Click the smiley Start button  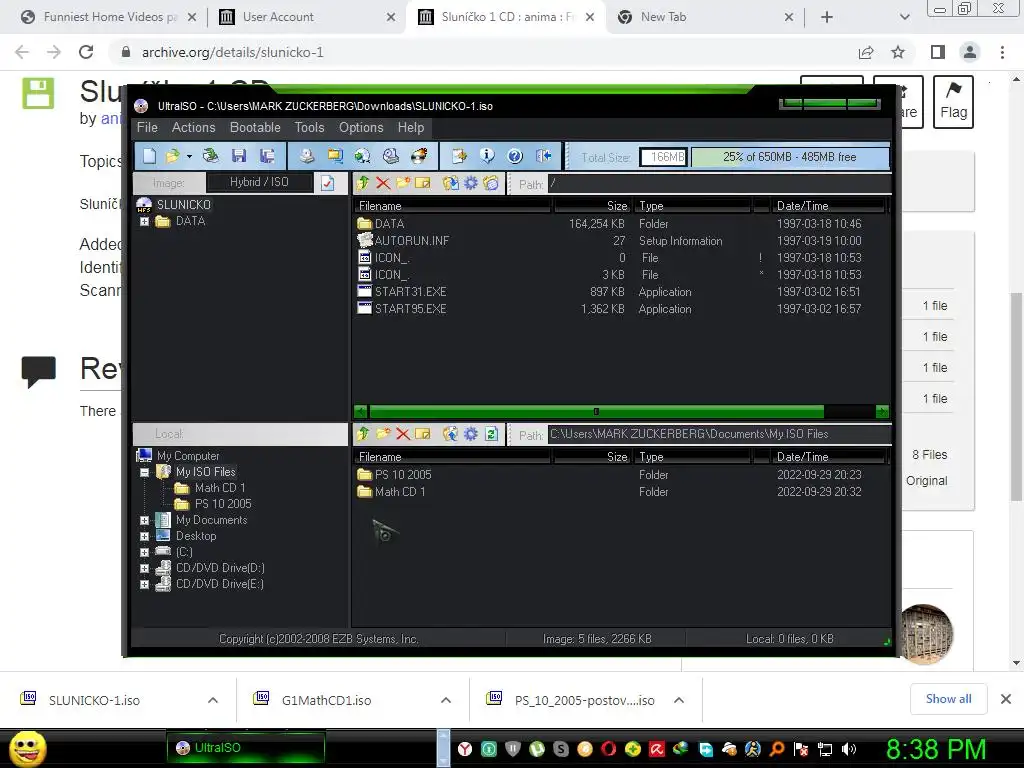pos(27,748)
